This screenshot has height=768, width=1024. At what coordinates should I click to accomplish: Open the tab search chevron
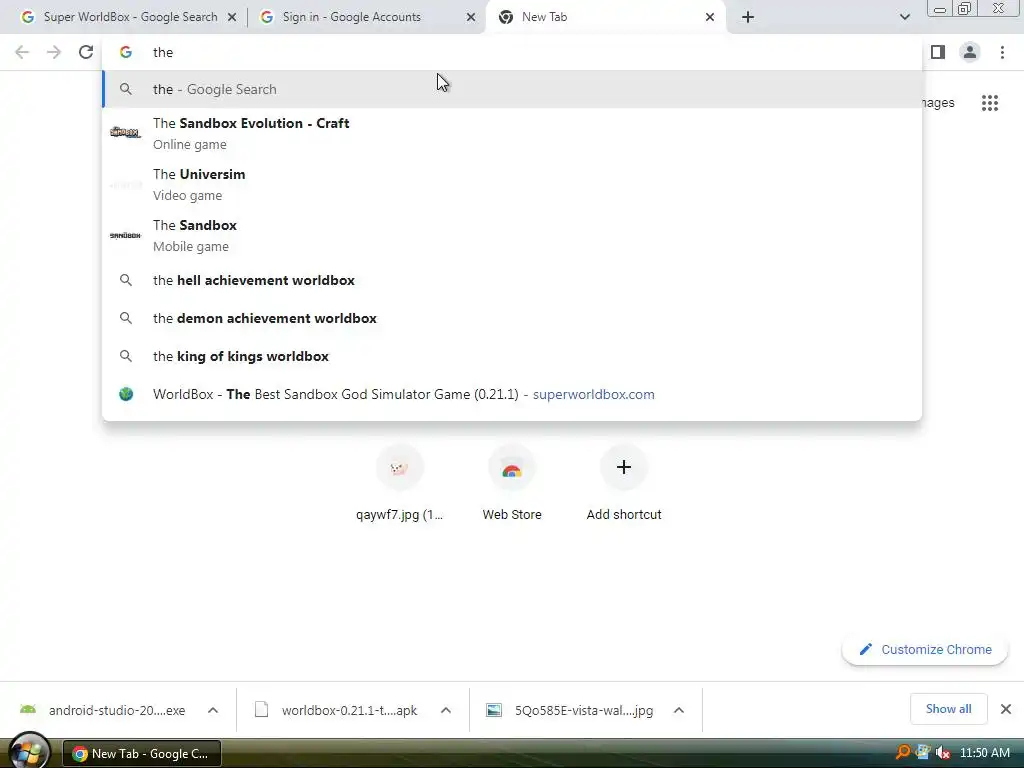904,17
